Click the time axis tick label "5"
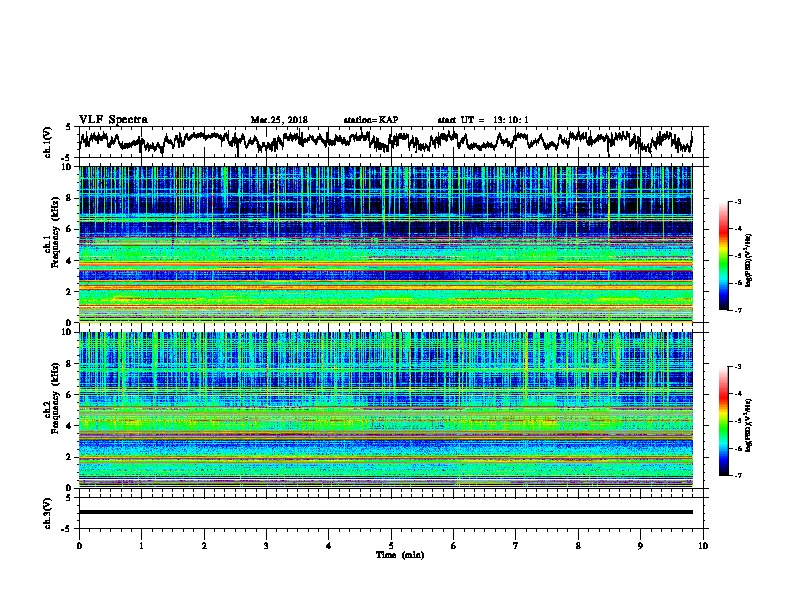Viewport: 792px width, 612px height. click(391, 546)
